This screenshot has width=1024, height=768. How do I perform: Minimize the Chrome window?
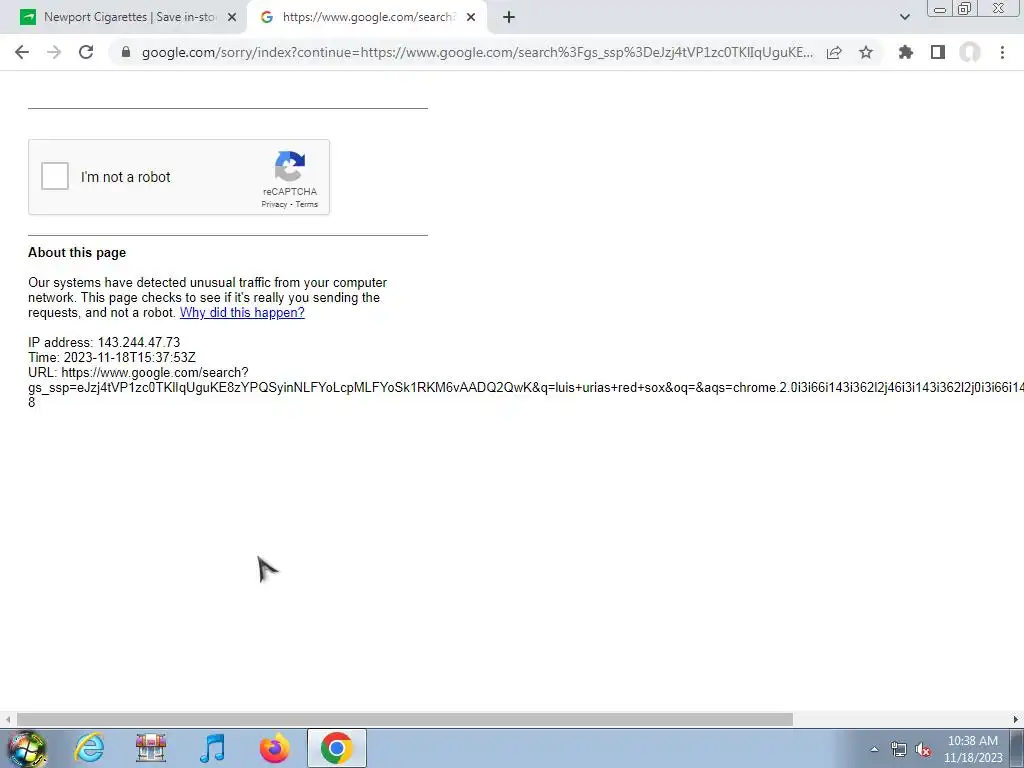940,8
